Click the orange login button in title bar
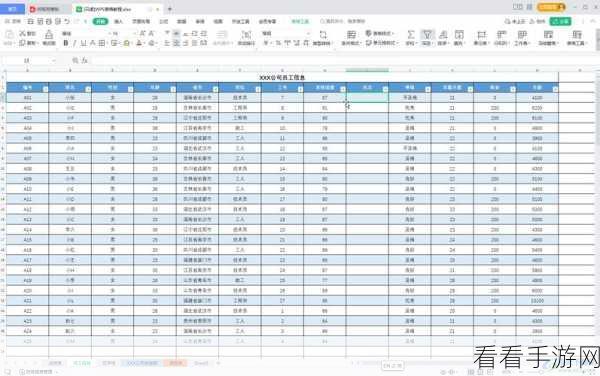The width and height of the screenshot is (600, 376). tap(551, 7)
